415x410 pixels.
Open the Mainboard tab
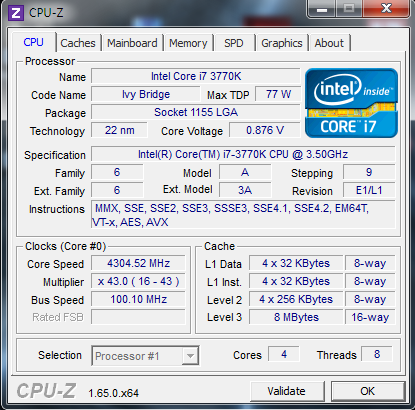pyautogui.click(x=132, y=43)
